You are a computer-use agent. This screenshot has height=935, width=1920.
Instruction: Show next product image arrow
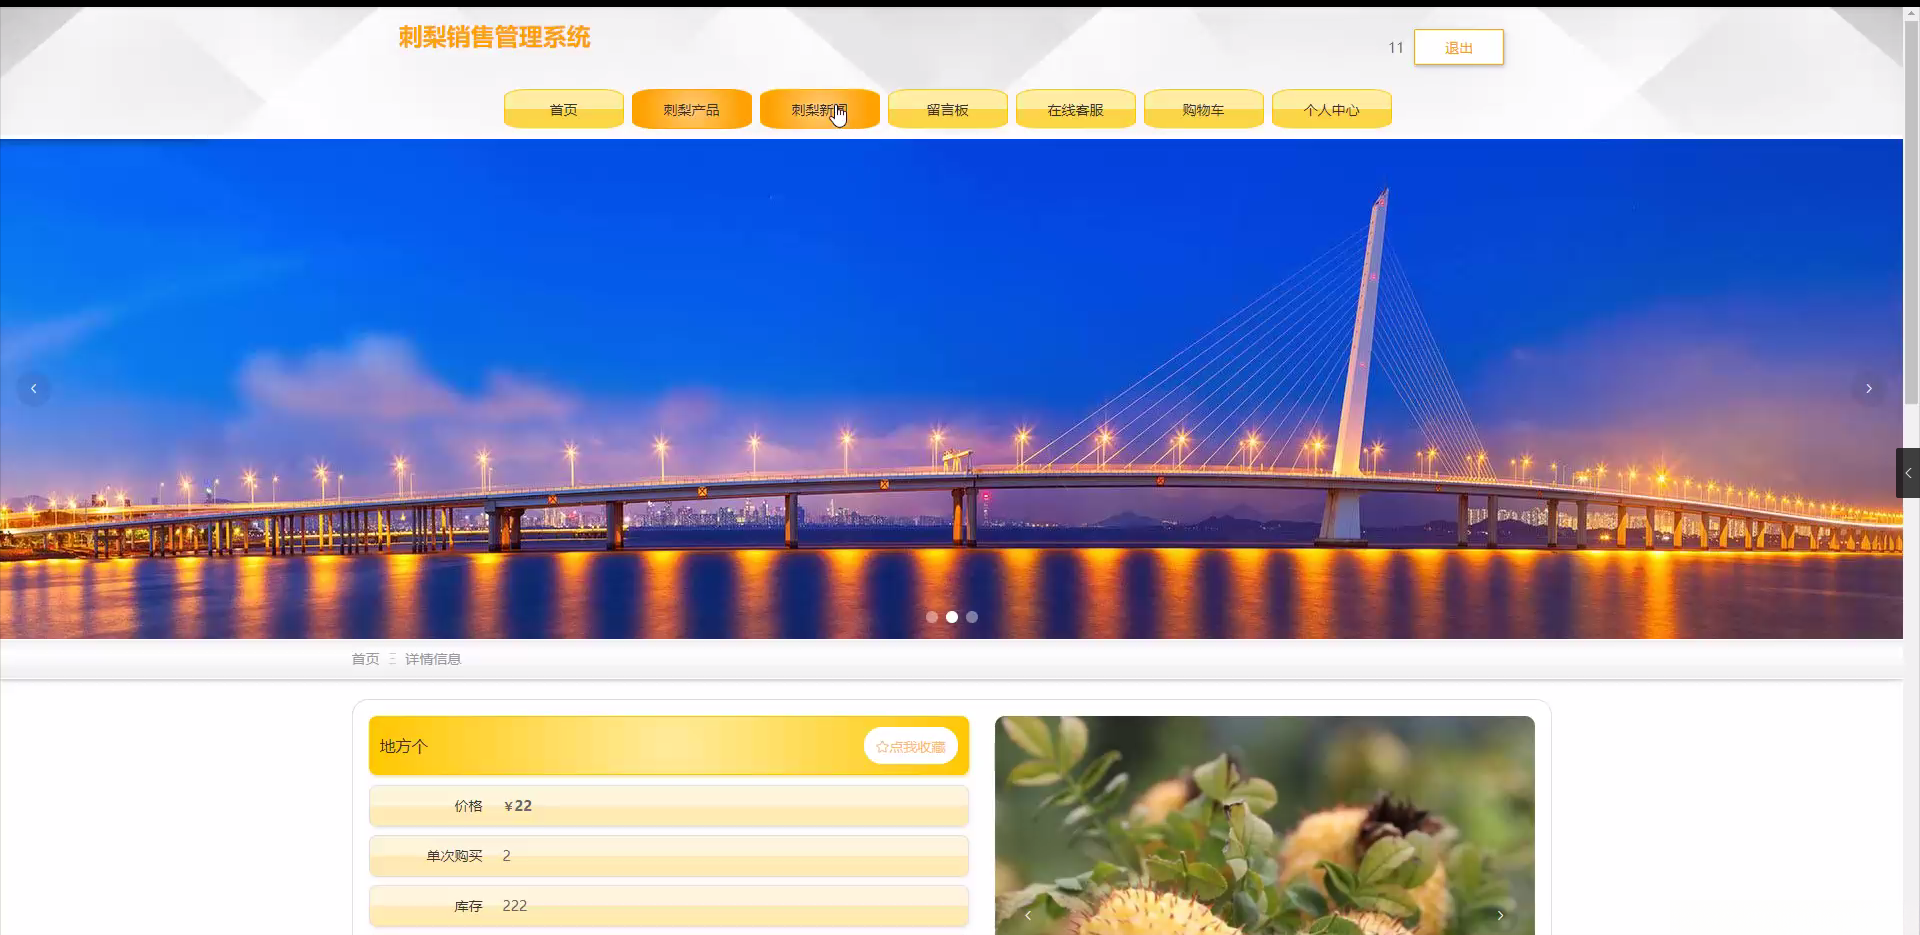[x=1500, y=915]
